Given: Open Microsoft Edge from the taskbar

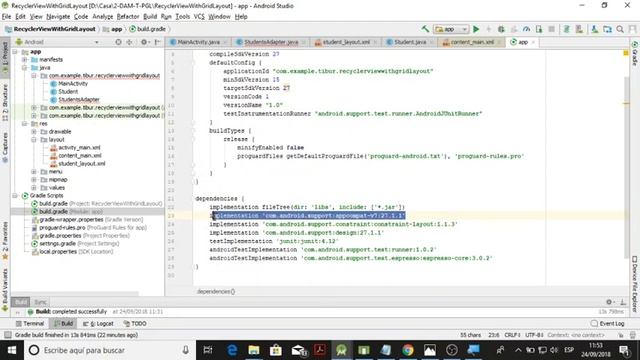Looking at the screenshot, I should pos(232,350).
